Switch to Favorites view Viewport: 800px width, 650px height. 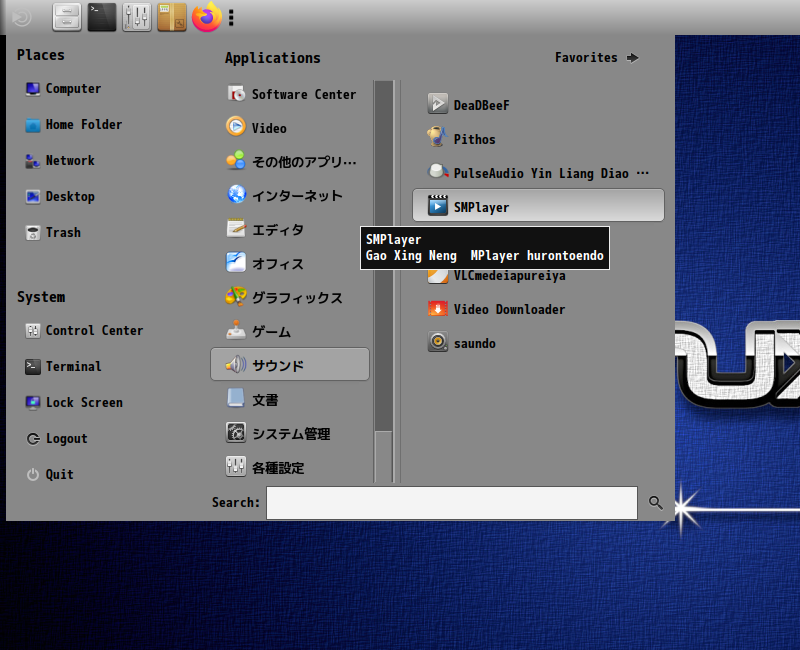596,58
